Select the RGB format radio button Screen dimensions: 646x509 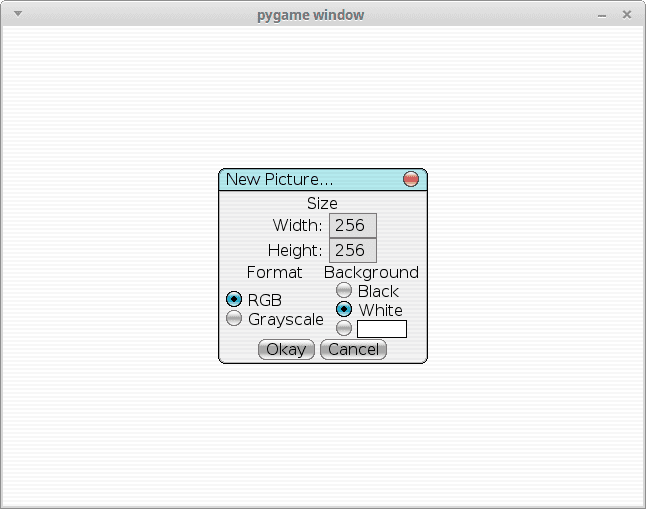pyautogui.click(x=234, y=299)
